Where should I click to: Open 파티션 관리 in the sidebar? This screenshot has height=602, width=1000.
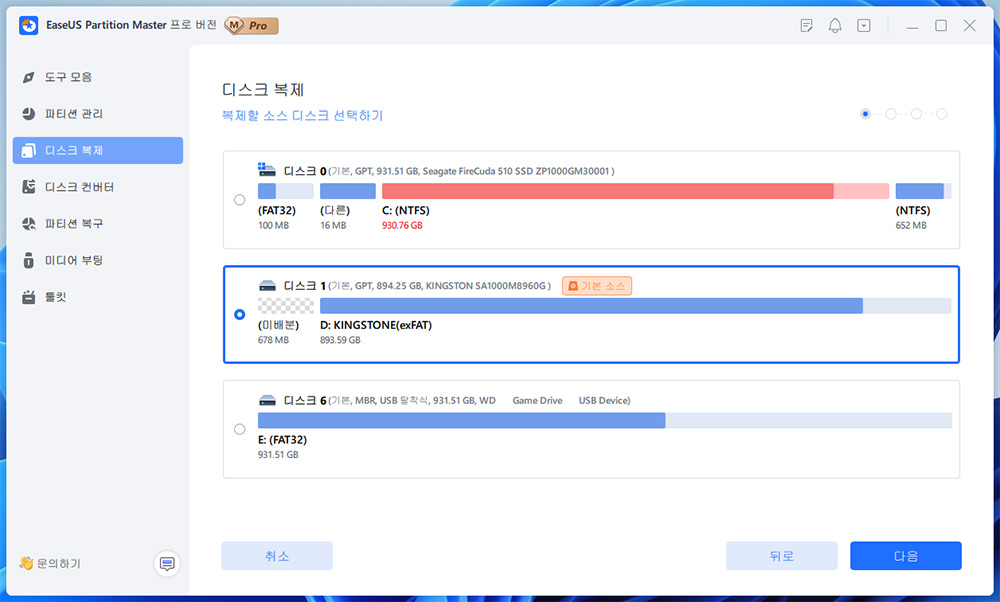pyautogui.click(x=98, y=114)
